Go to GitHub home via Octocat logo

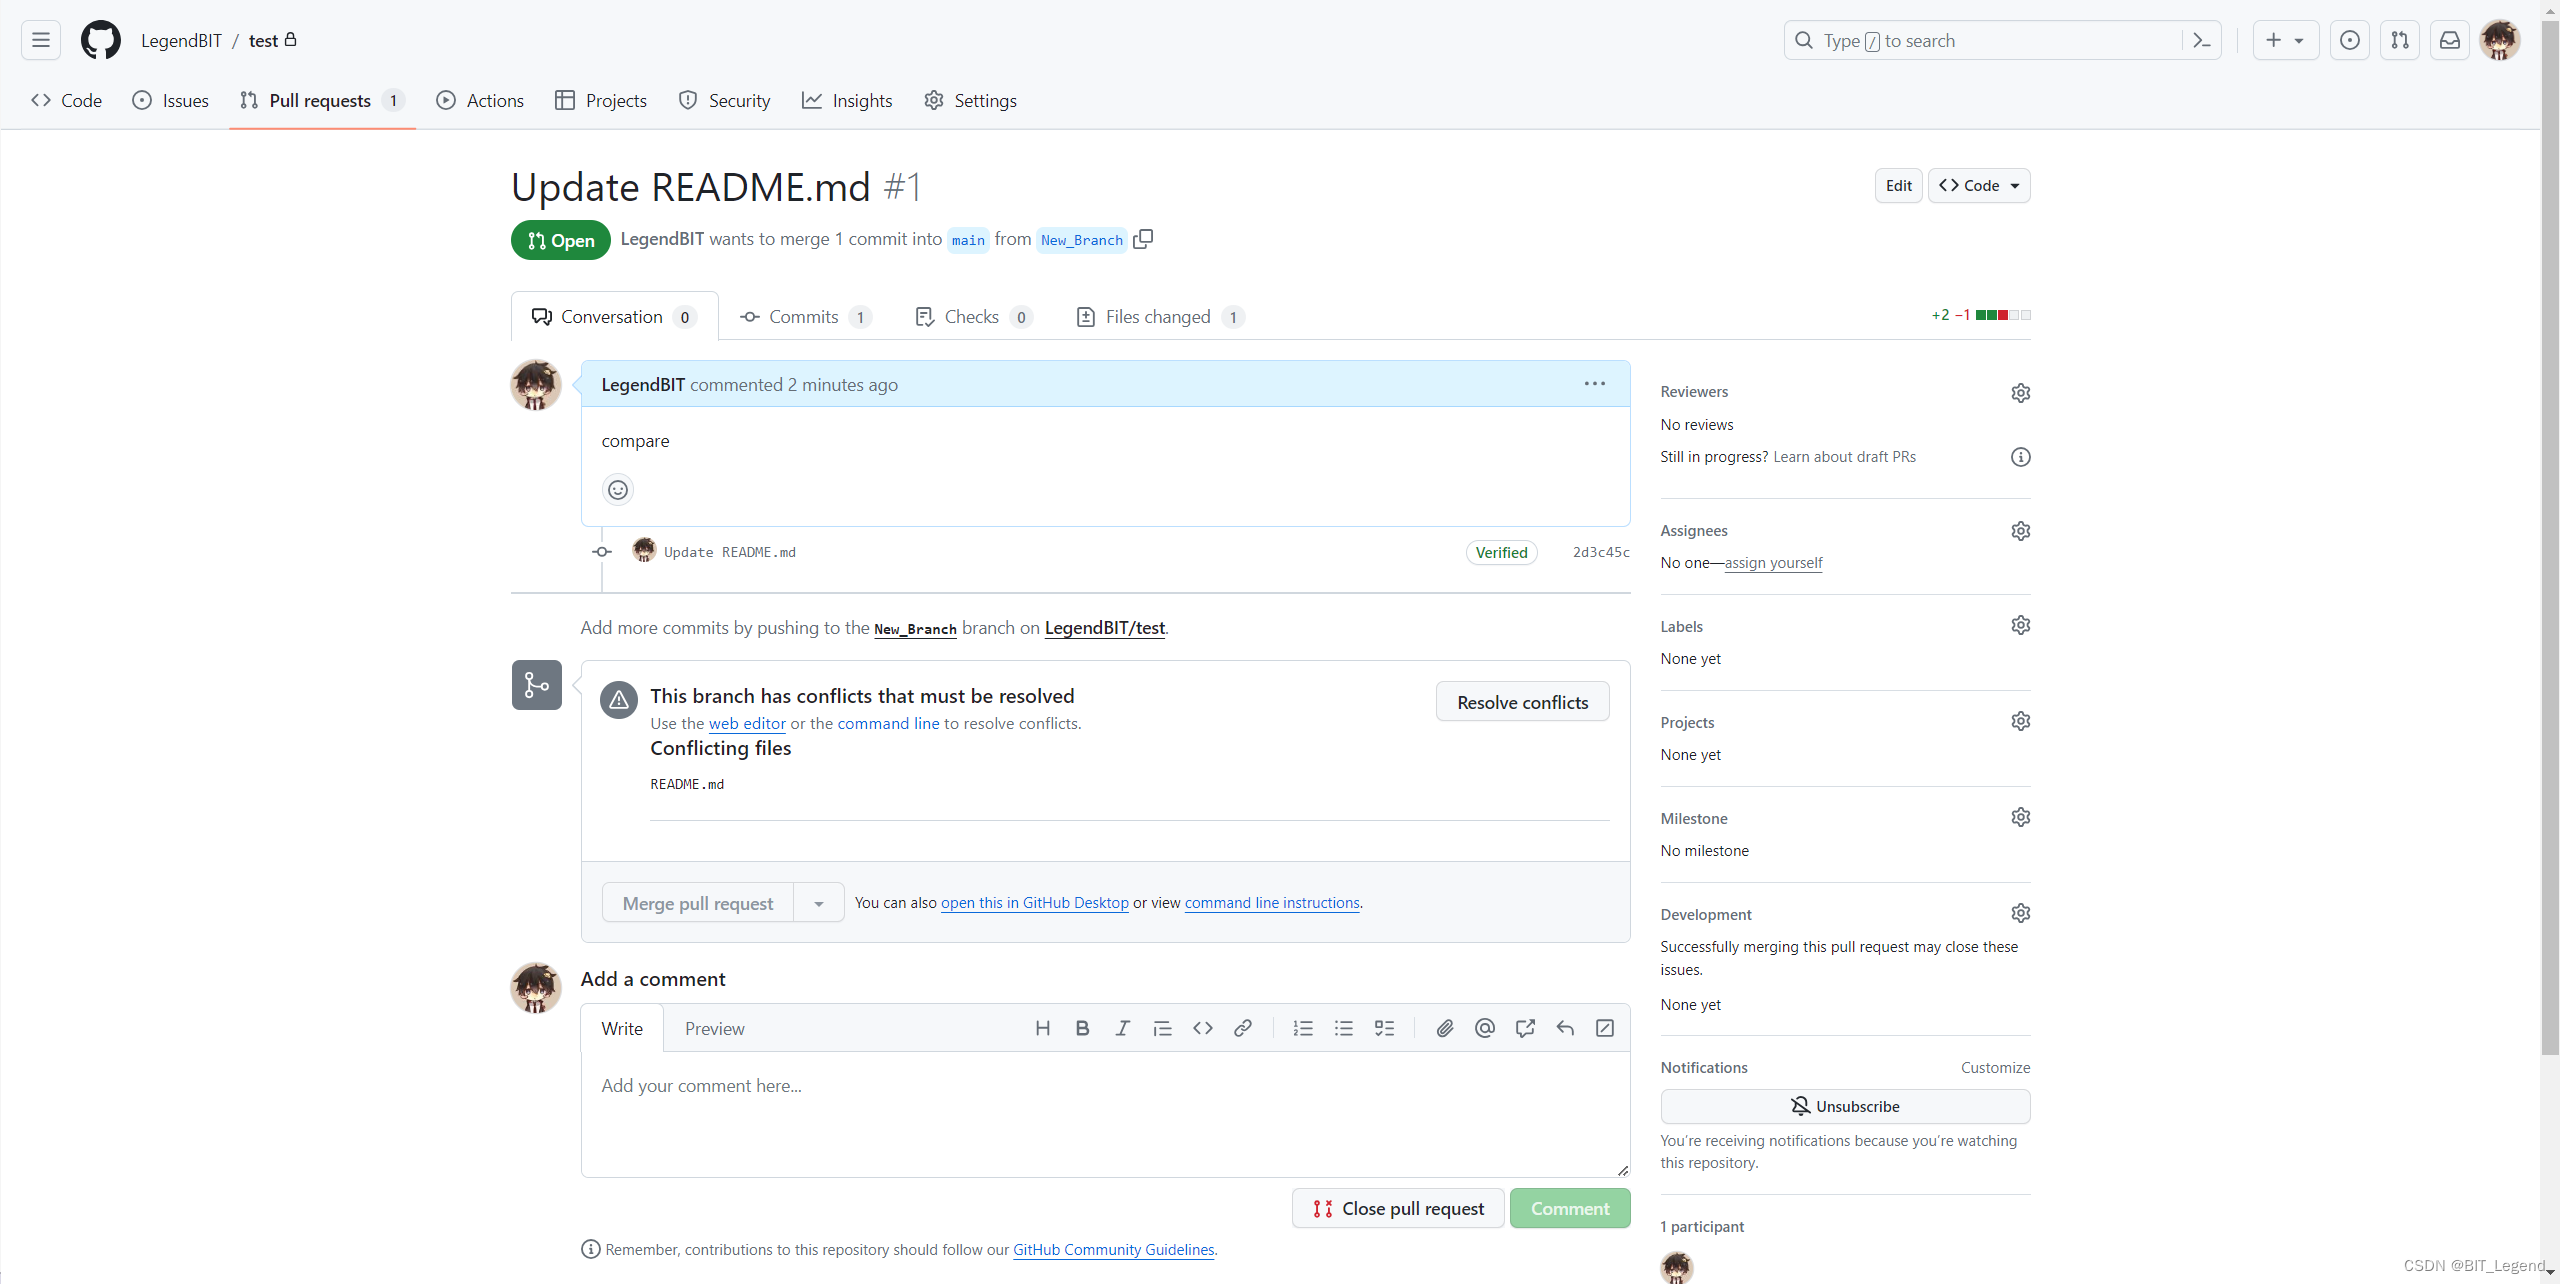click(x=100, y=40)
